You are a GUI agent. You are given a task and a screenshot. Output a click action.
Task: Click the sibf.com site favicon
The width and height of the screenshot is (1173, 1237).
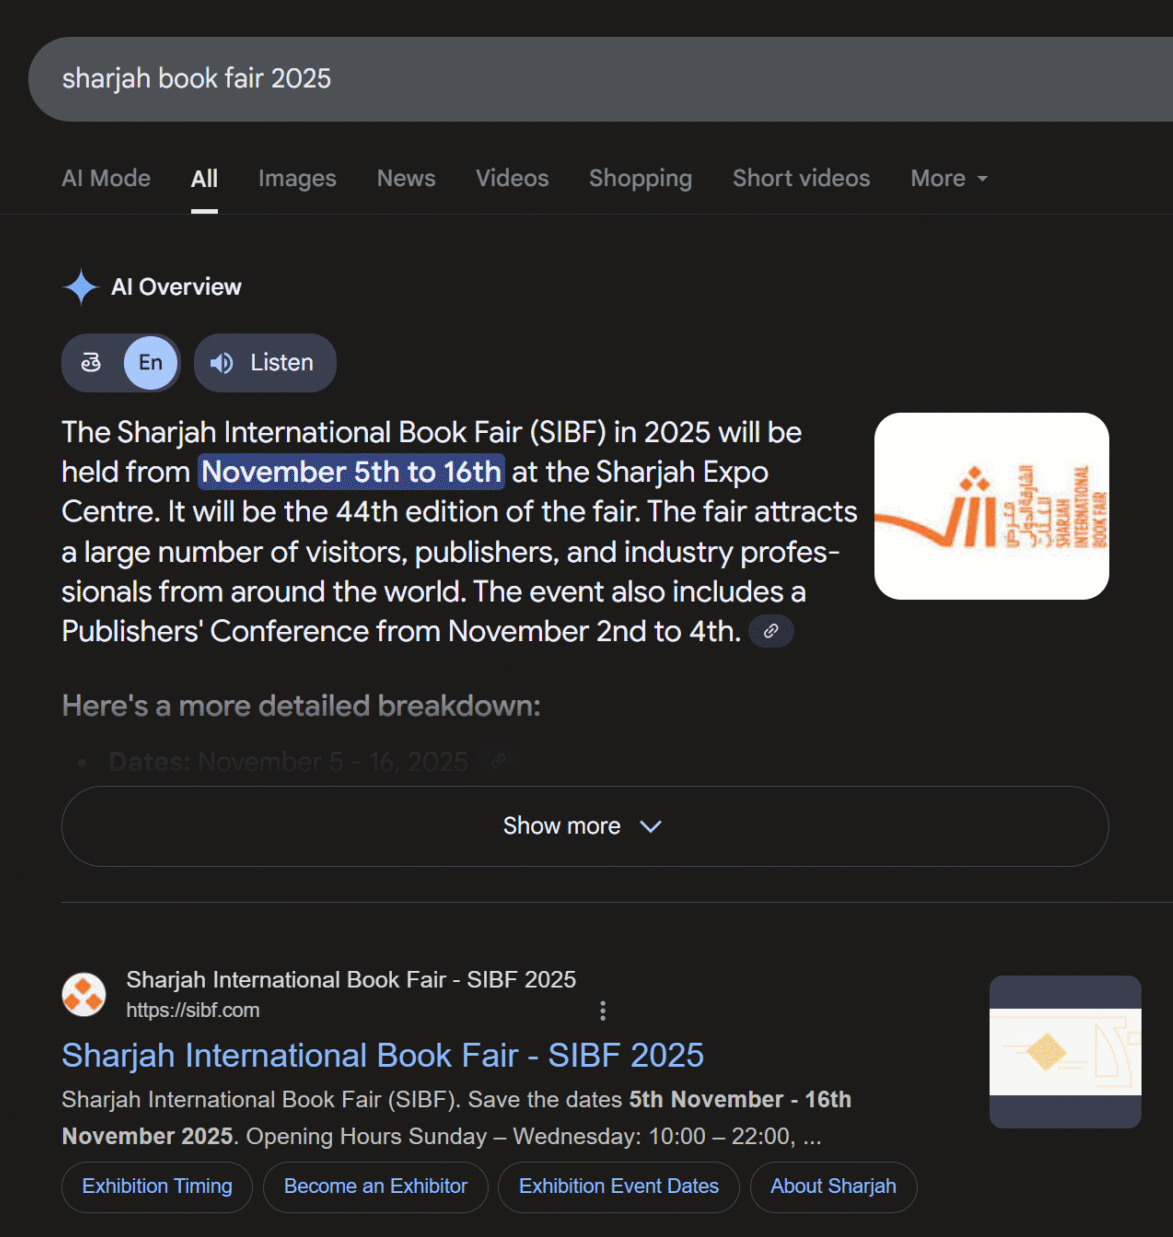[84, 995]
